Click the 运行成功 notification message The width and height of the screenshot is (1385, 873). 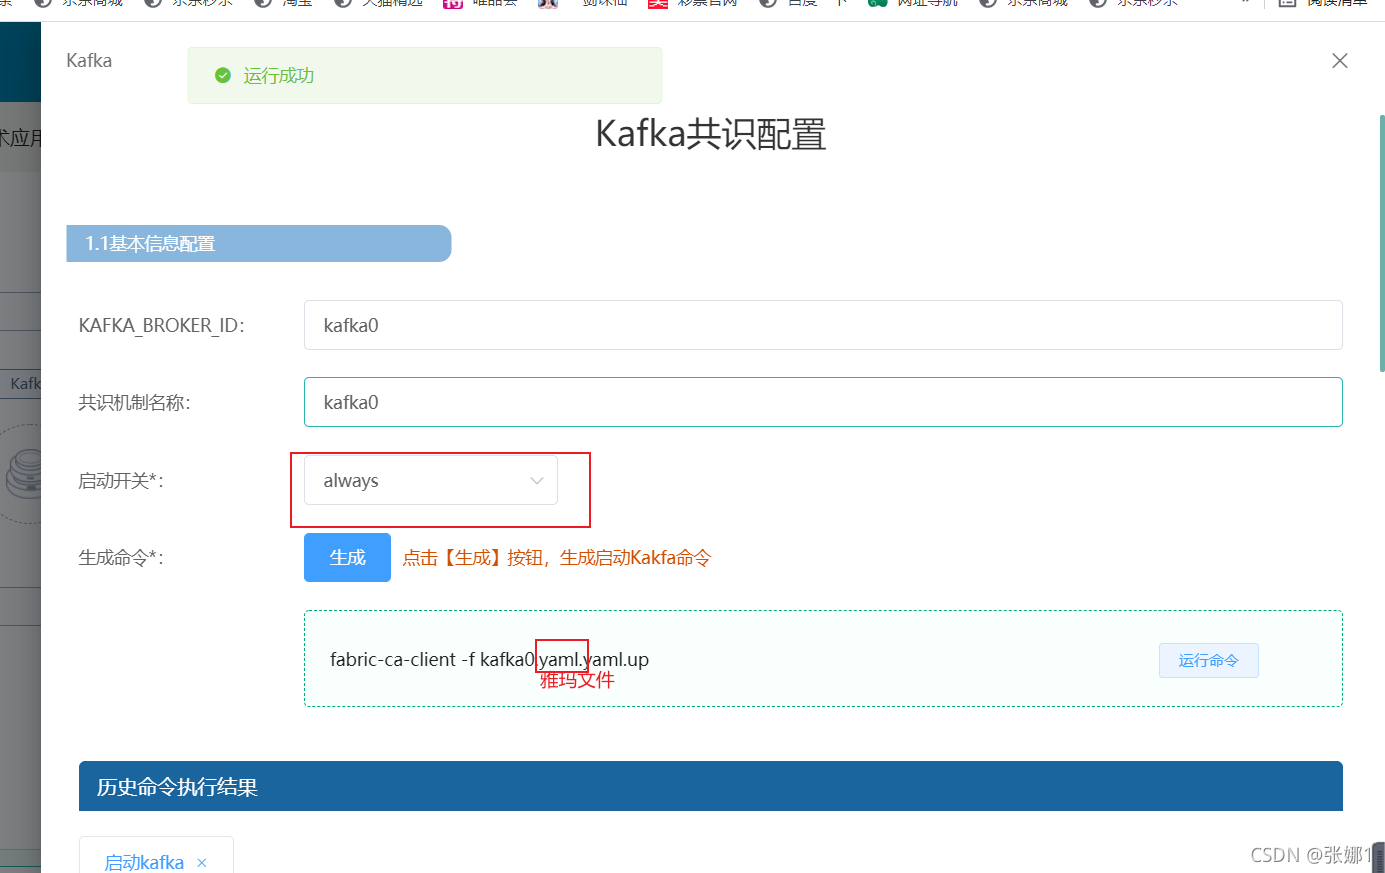(x=425, y=76)
